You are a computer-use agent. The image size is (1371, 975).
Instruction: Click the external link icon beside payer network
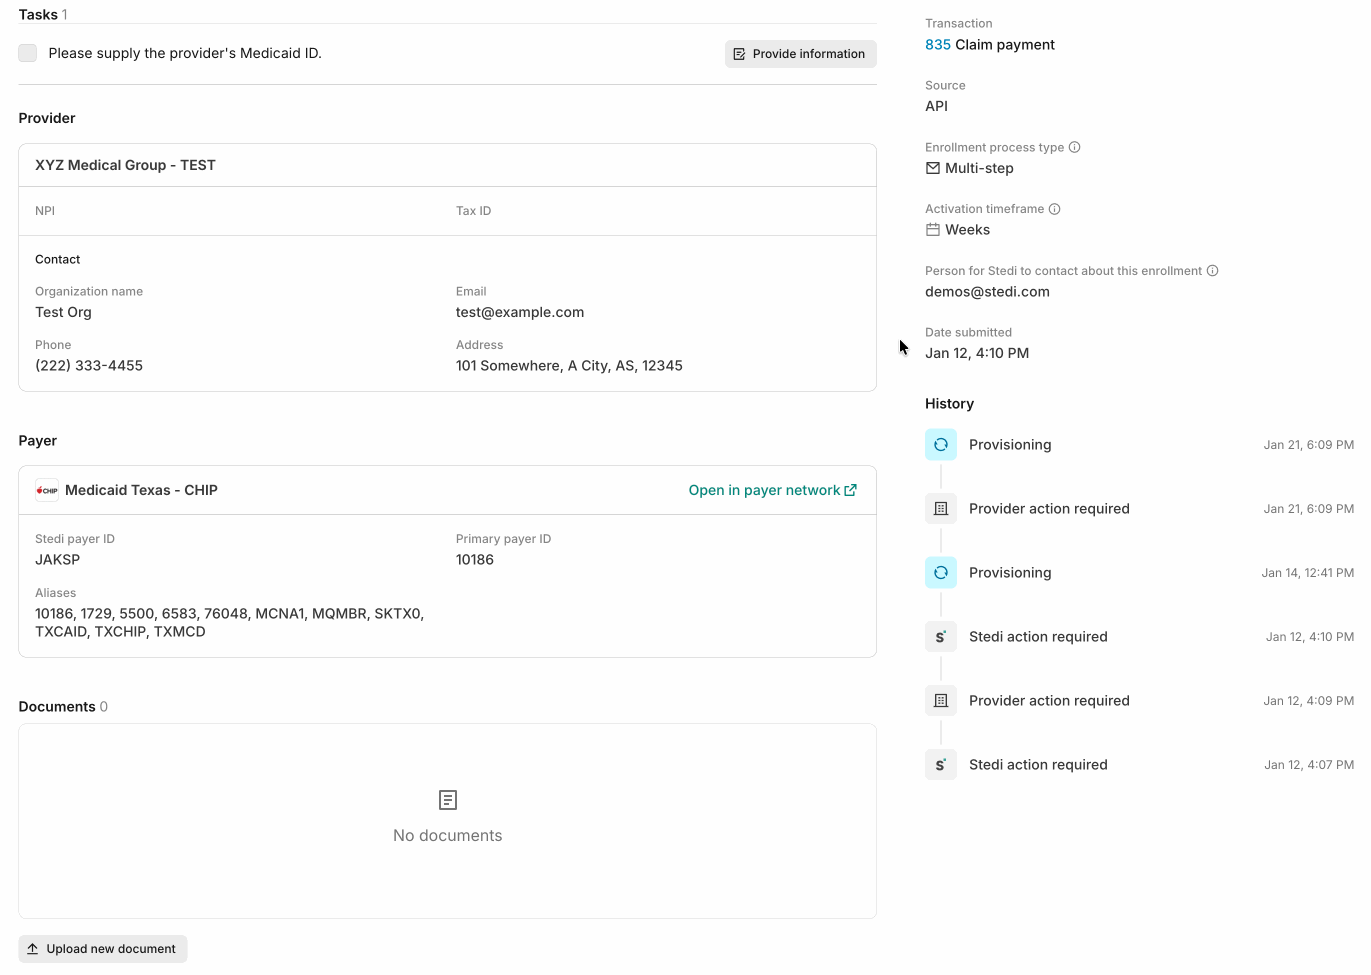click(x=851, y=490)
